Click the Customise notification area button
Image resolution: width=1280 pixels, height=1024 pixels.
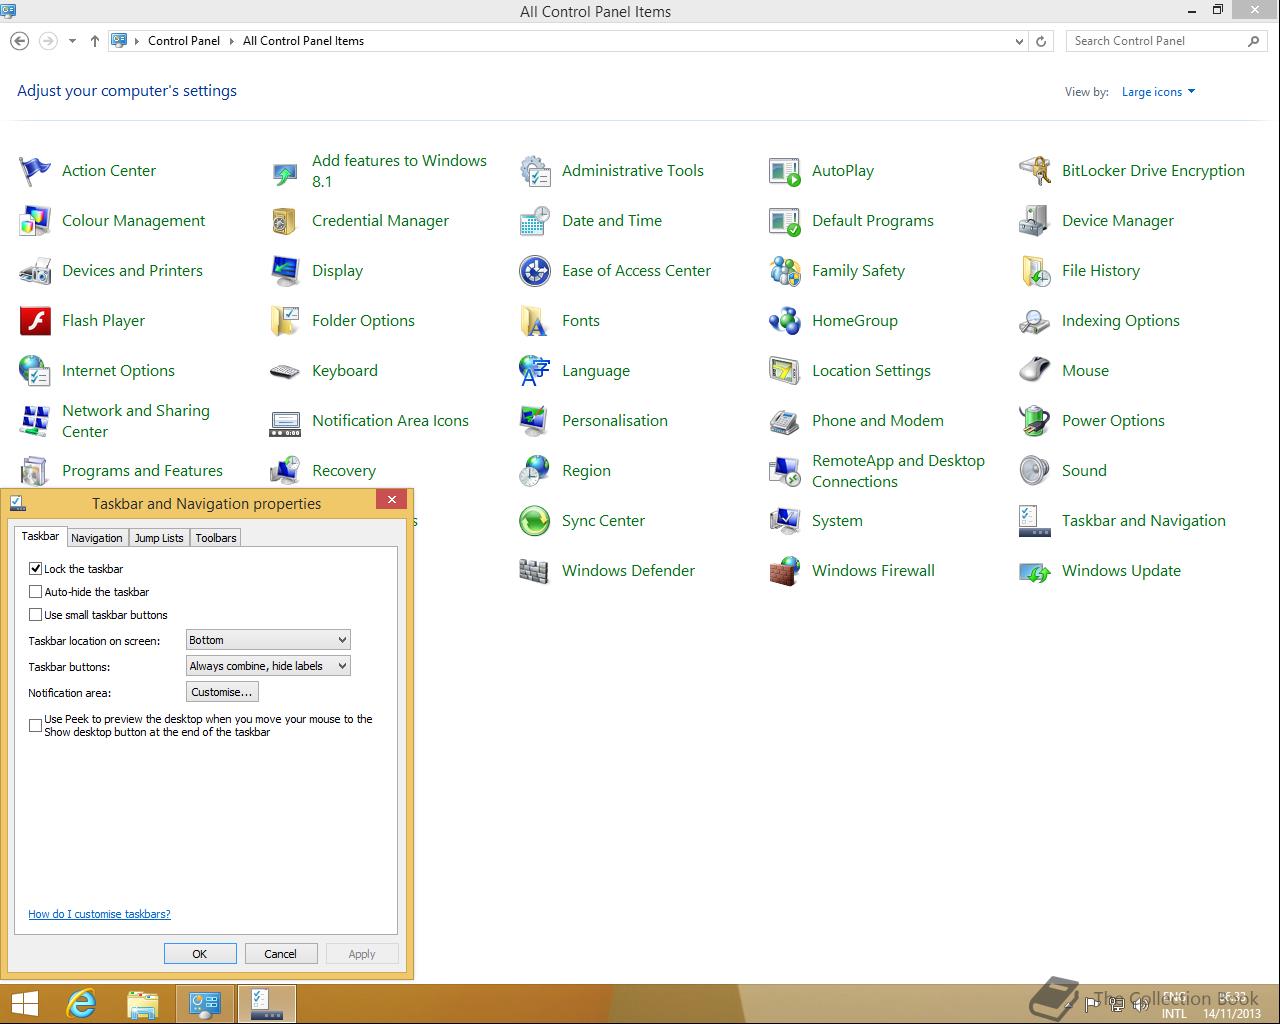point(223,692)
